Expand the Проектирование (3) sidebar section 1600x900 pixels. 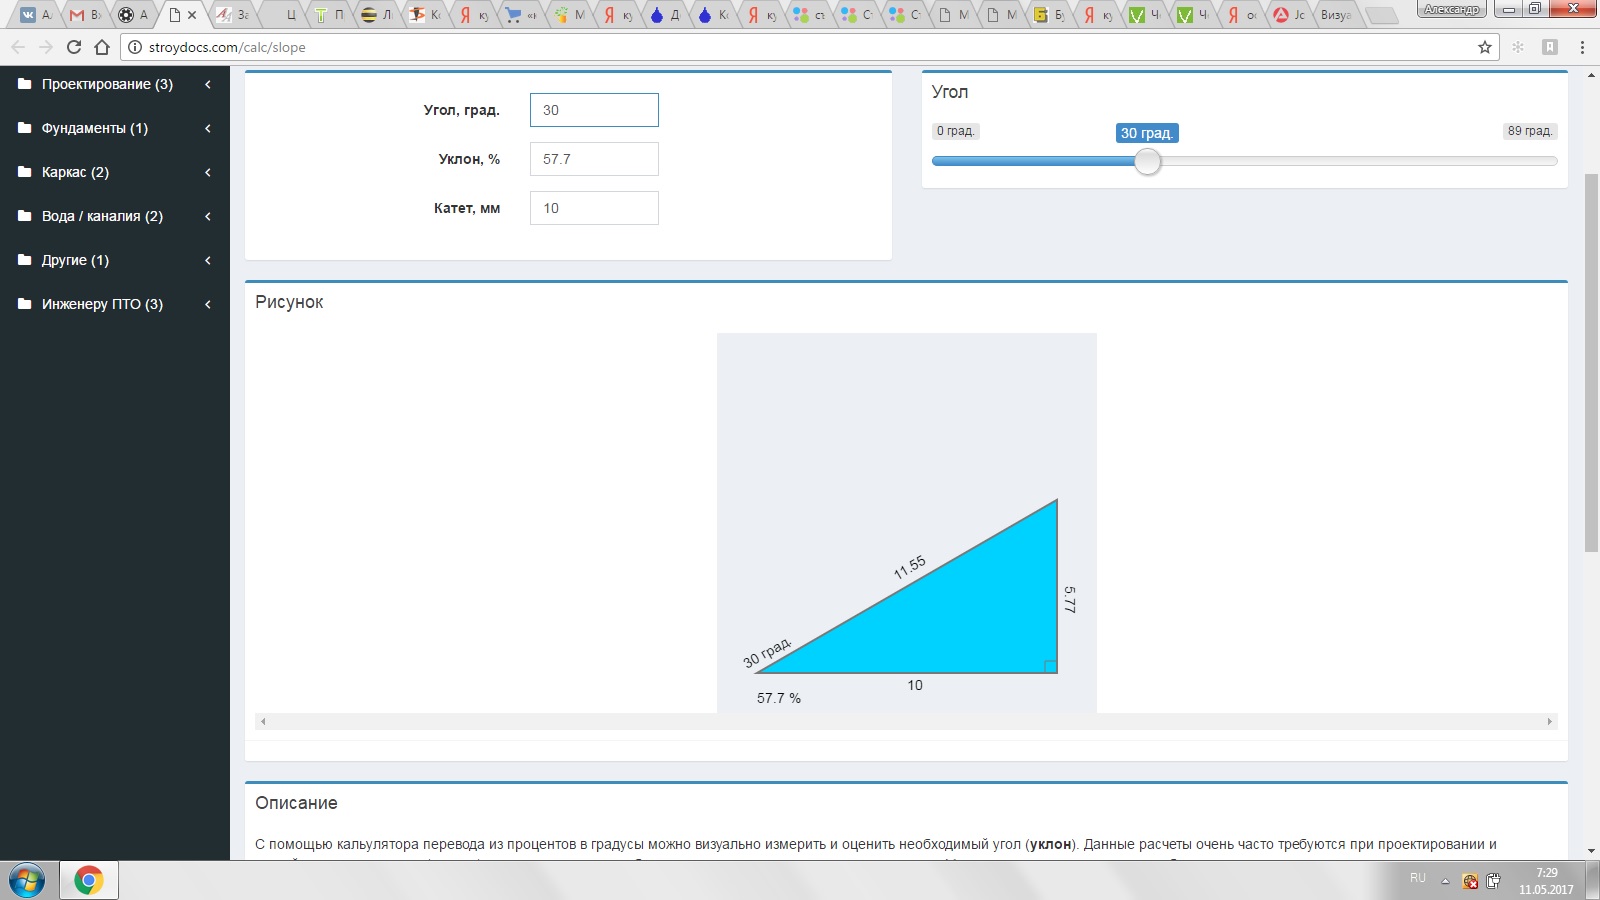pyautogui.click(x=107, y=84)
